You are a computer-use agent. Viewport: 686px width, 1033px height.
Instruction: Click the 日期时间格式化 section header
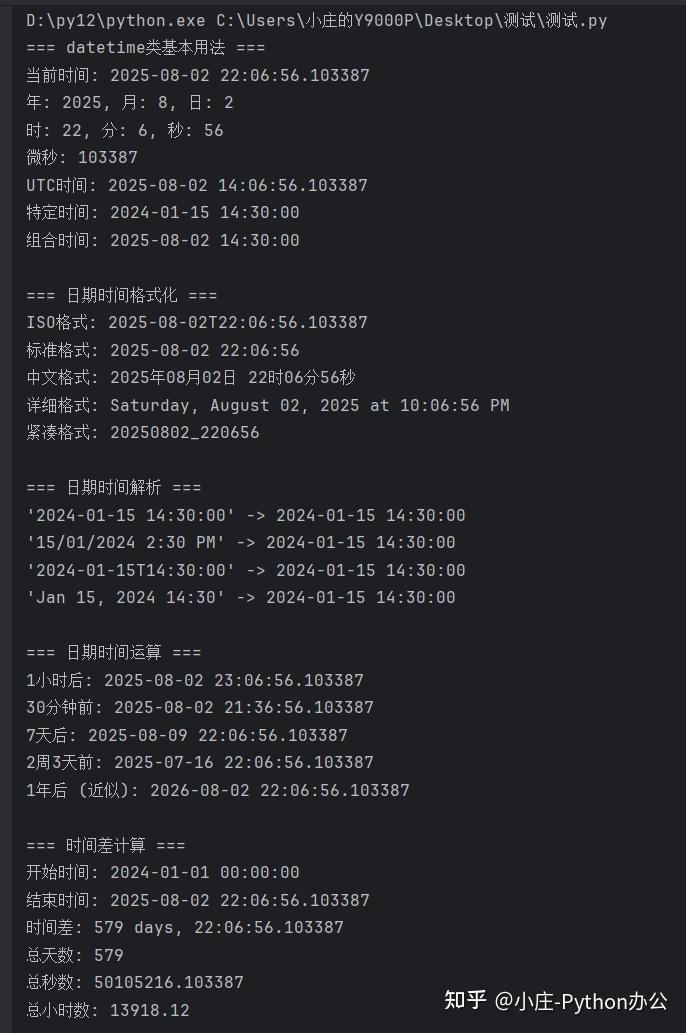(122, 295)
